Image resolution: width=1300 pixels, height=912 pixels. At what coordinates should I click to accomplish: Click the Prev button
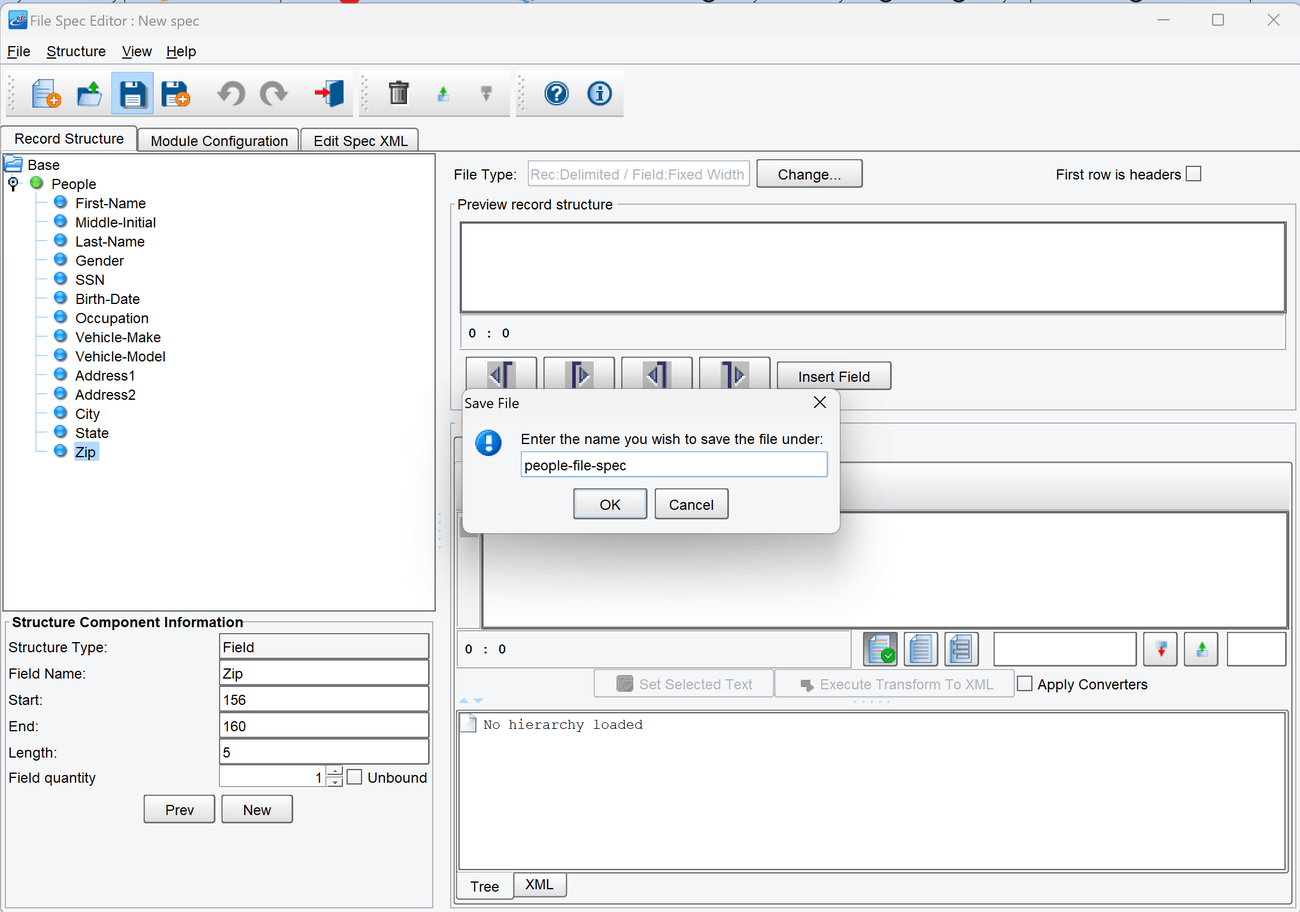tap(179, 809)
